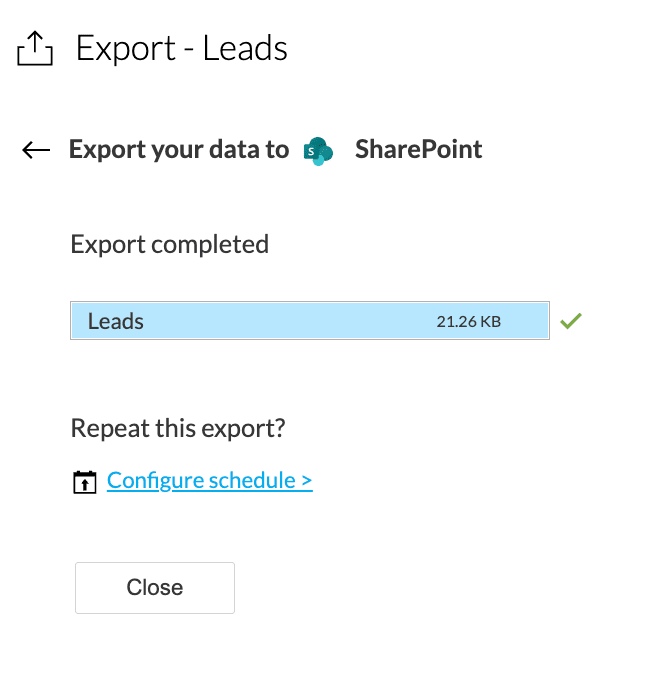Click the chevron after Configure schedule
This screenshot has width=668, height=698.
pos(306,481)
